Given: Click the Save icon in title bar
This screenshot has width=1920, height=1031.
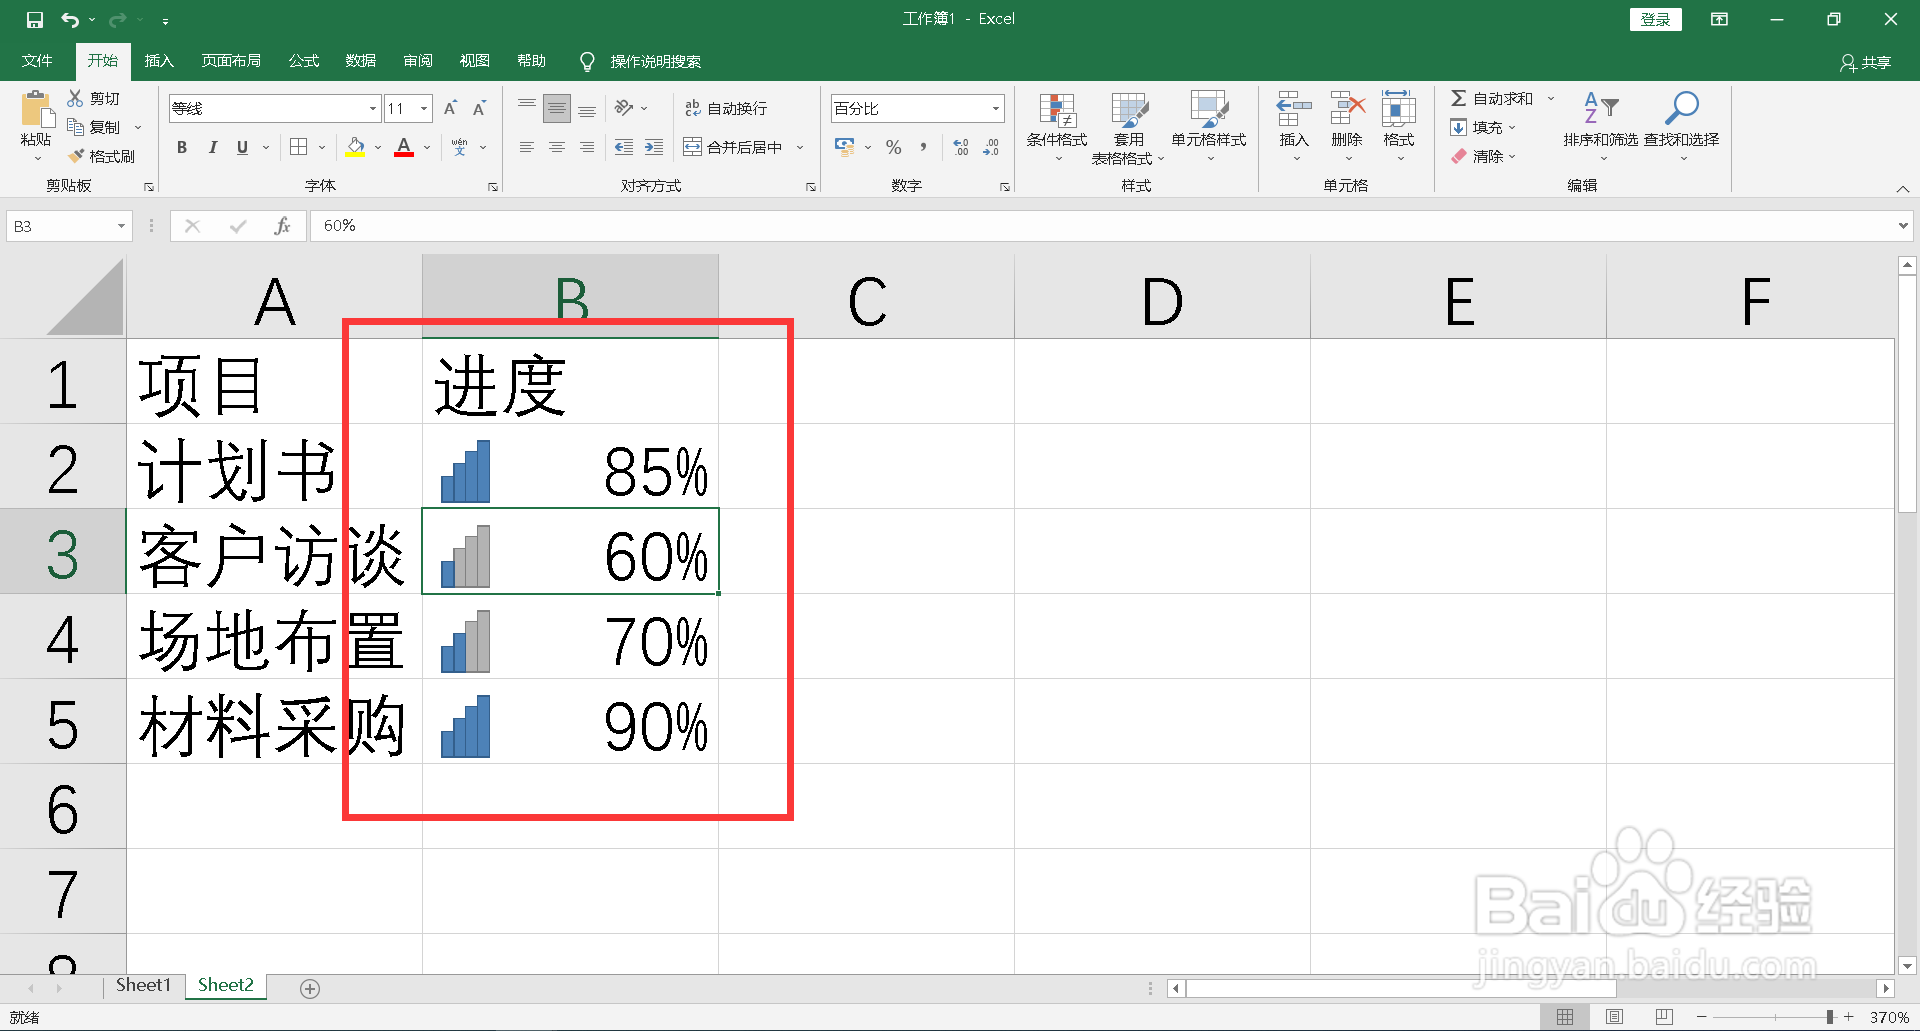Looking at the screenshot, I should (x=34, y=20).
